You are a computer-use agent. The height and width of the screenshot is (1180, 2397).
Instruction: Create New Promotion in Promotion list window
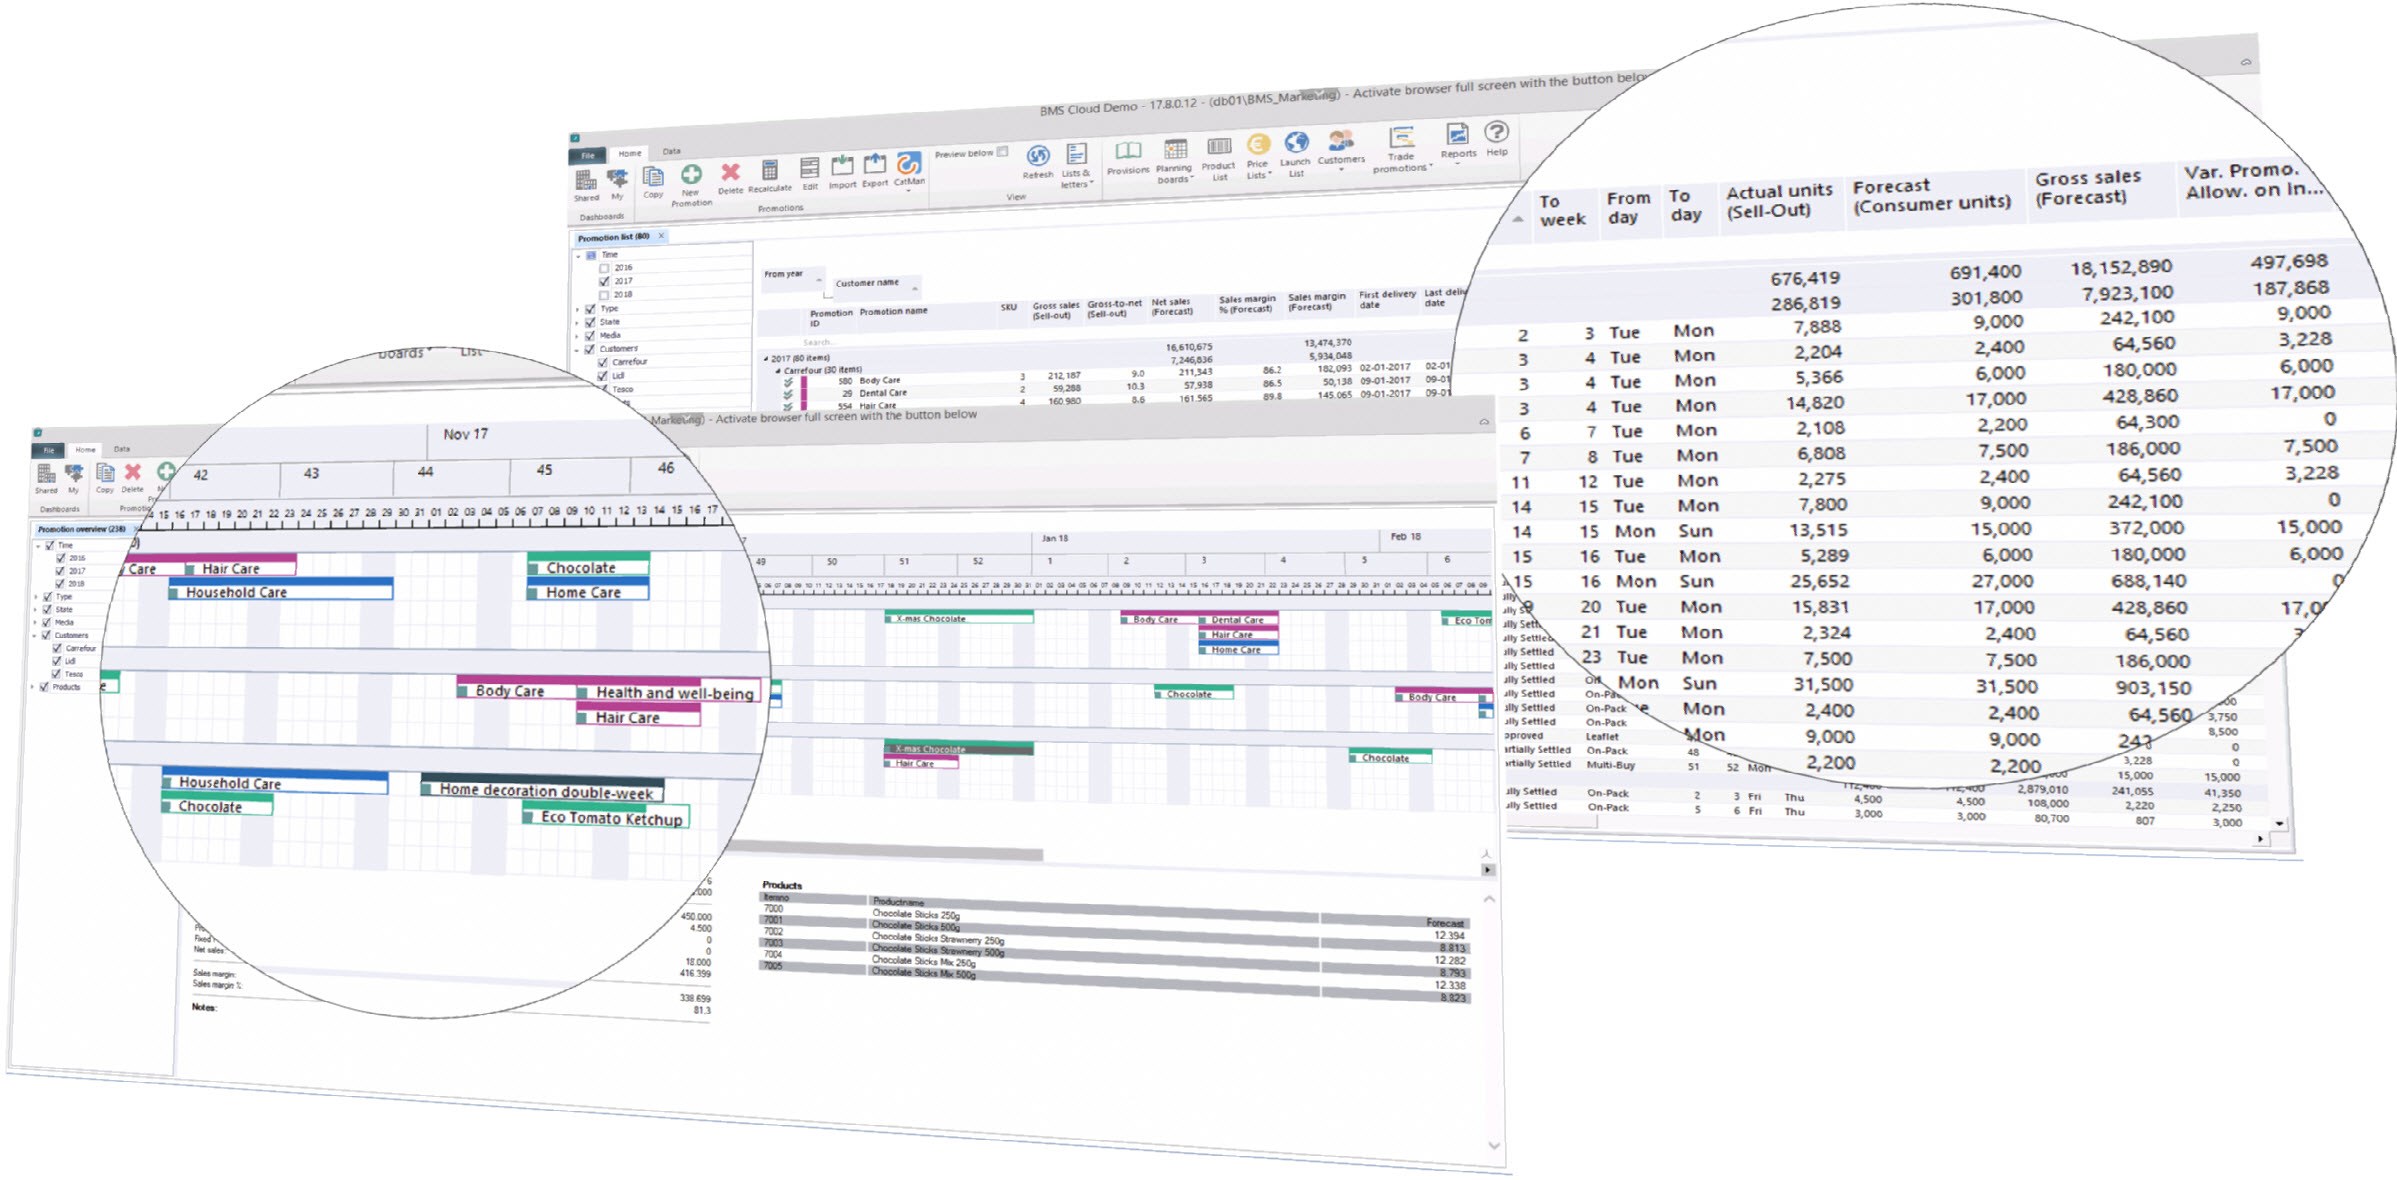(691, 185)
